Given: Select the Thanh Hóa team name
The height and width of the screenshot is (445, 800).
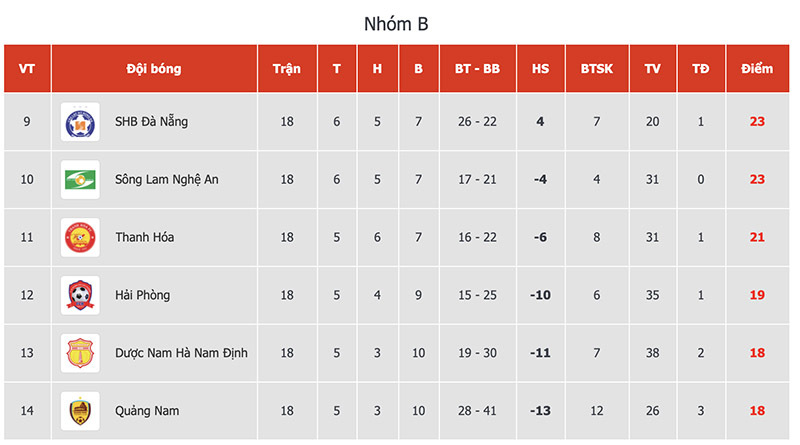Looking at the screenshot, I should point(143,238).
